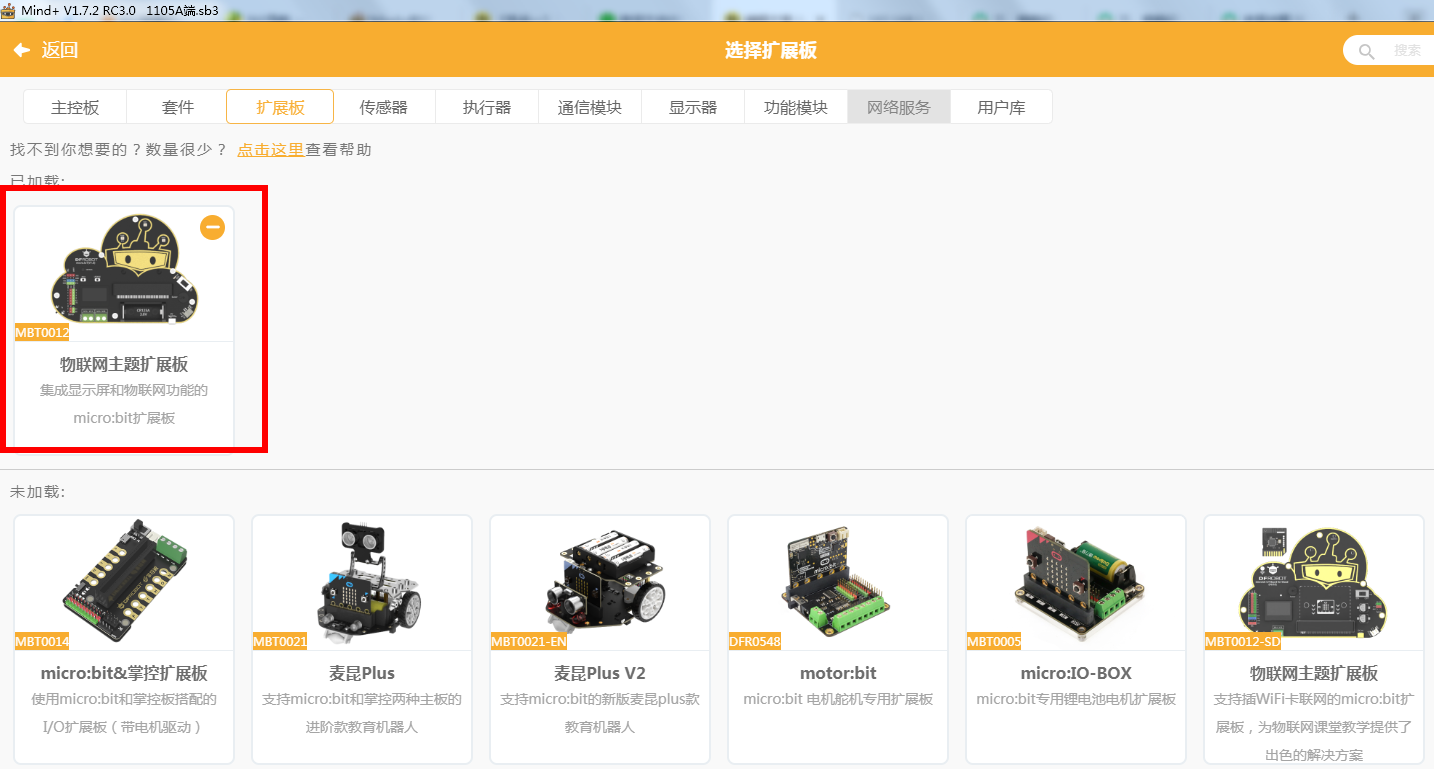This screenshot has height=769, width=1434.
Task: Click the DFR0548 code label
Action: 755,641
